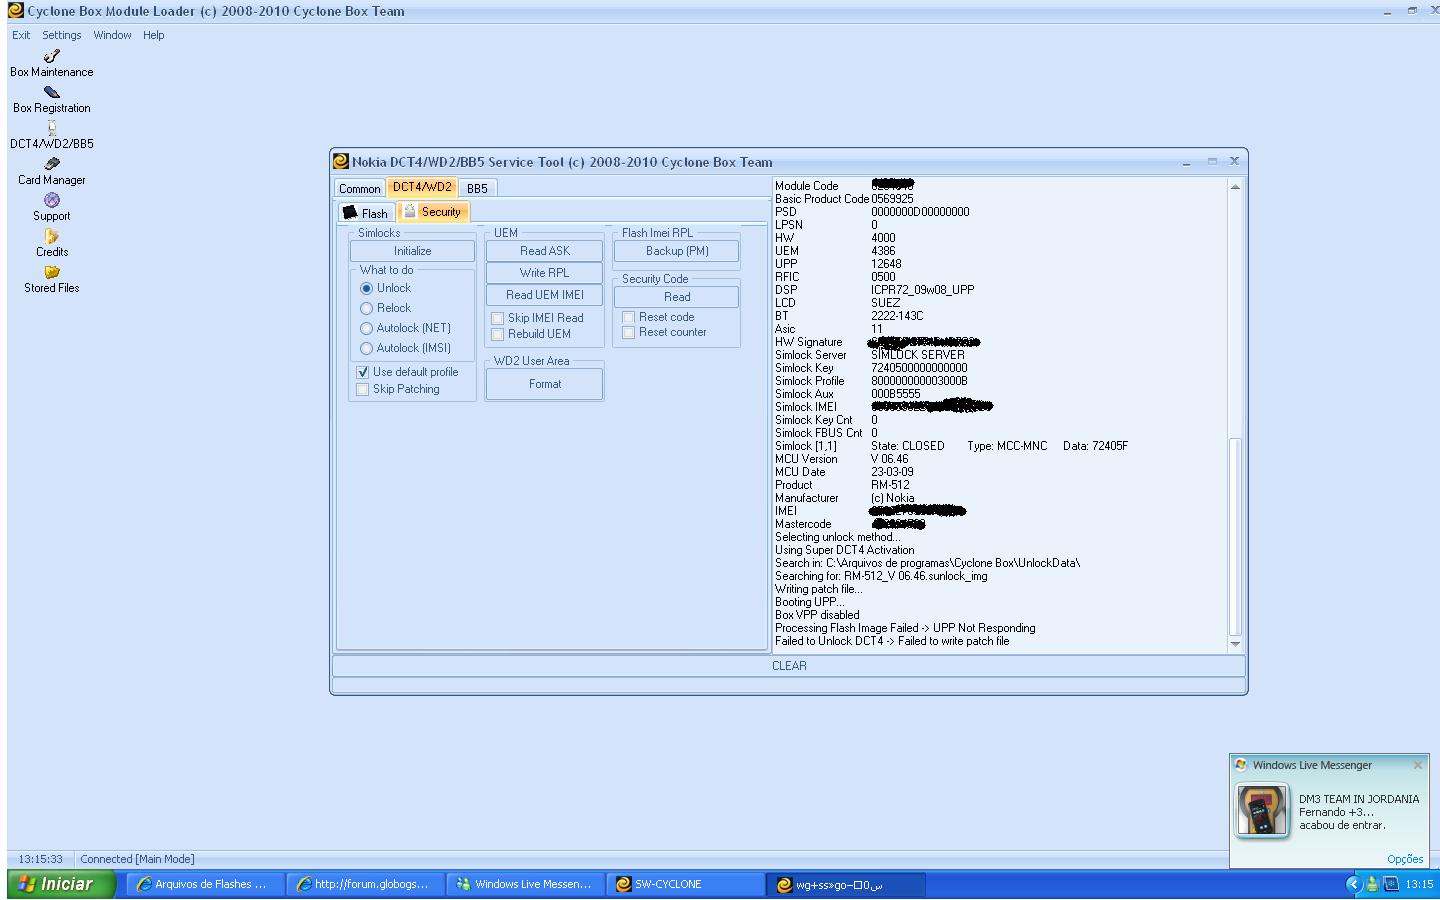Viewport: 1440px width, 900px height.
Task: Click Connected [Main Mode] status text
Action: click(x=137, y=859)
